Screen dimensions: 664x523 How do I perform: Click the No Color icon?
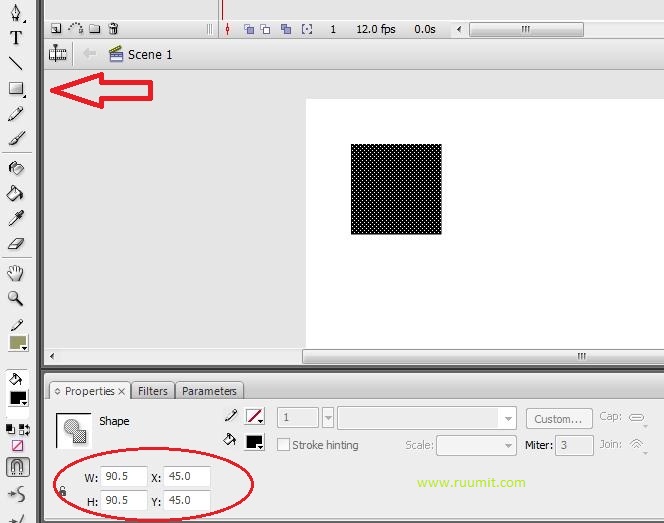coord(17,446)
